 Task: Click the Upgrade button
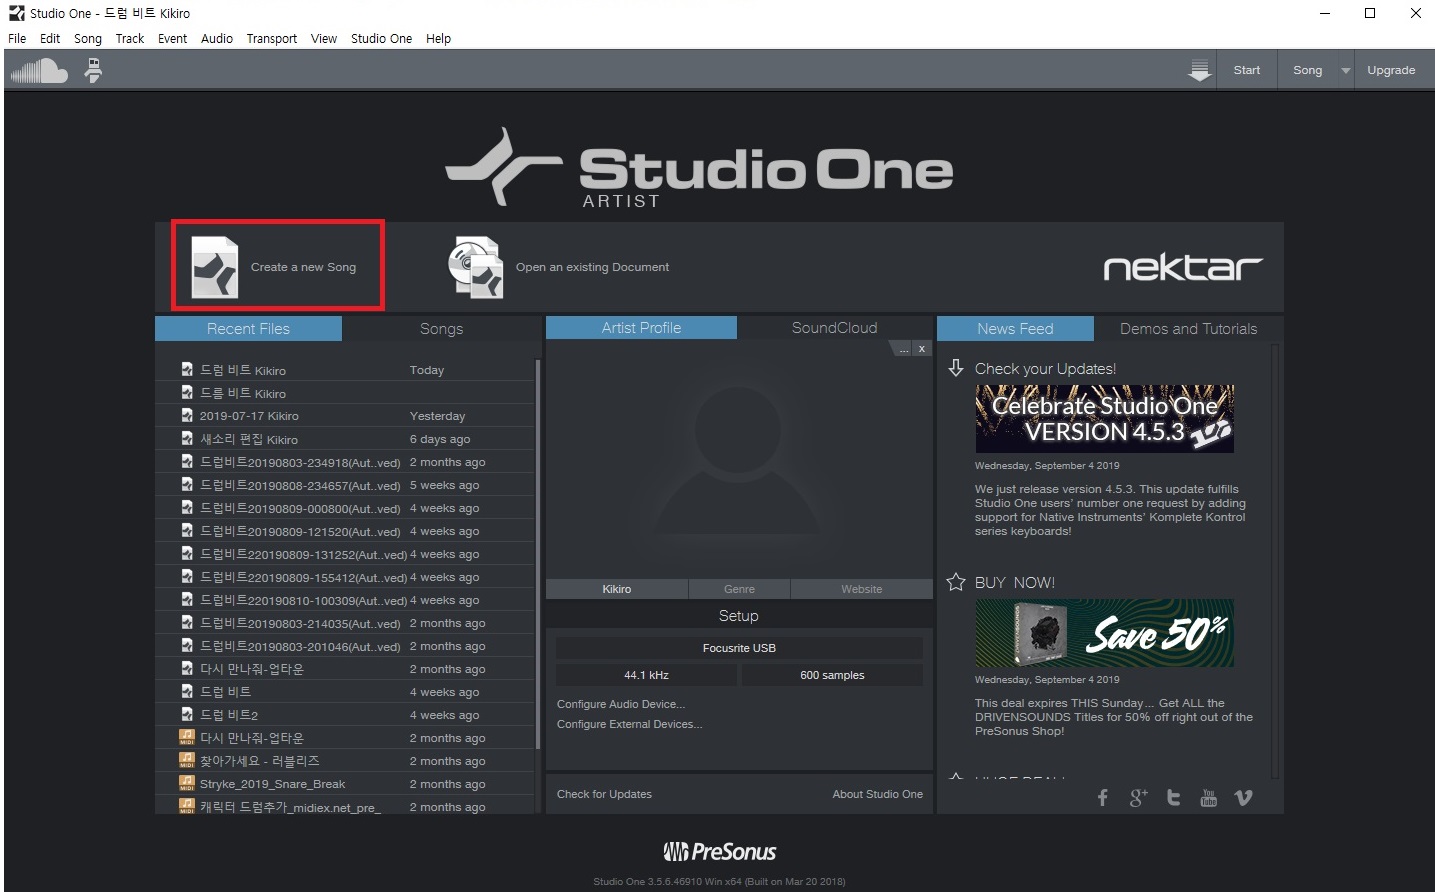1391,70
